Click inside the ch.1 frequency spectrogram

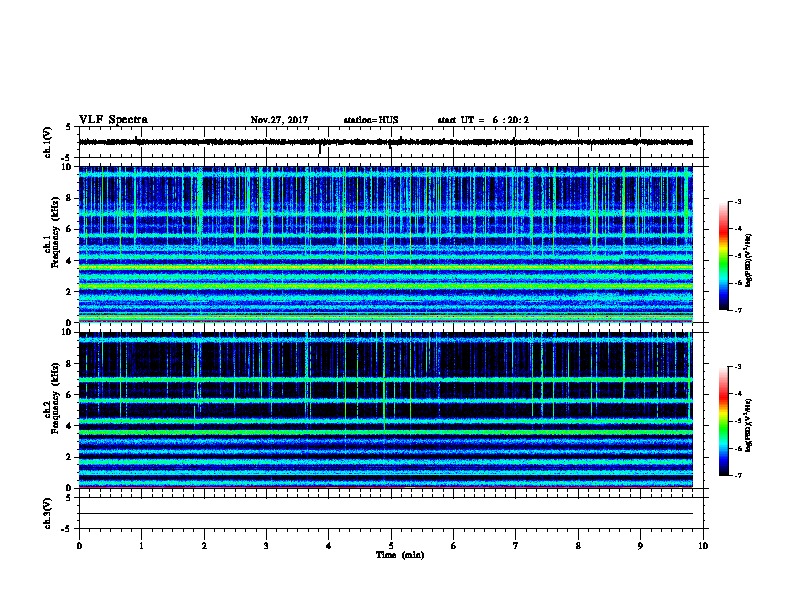point(386,244)
